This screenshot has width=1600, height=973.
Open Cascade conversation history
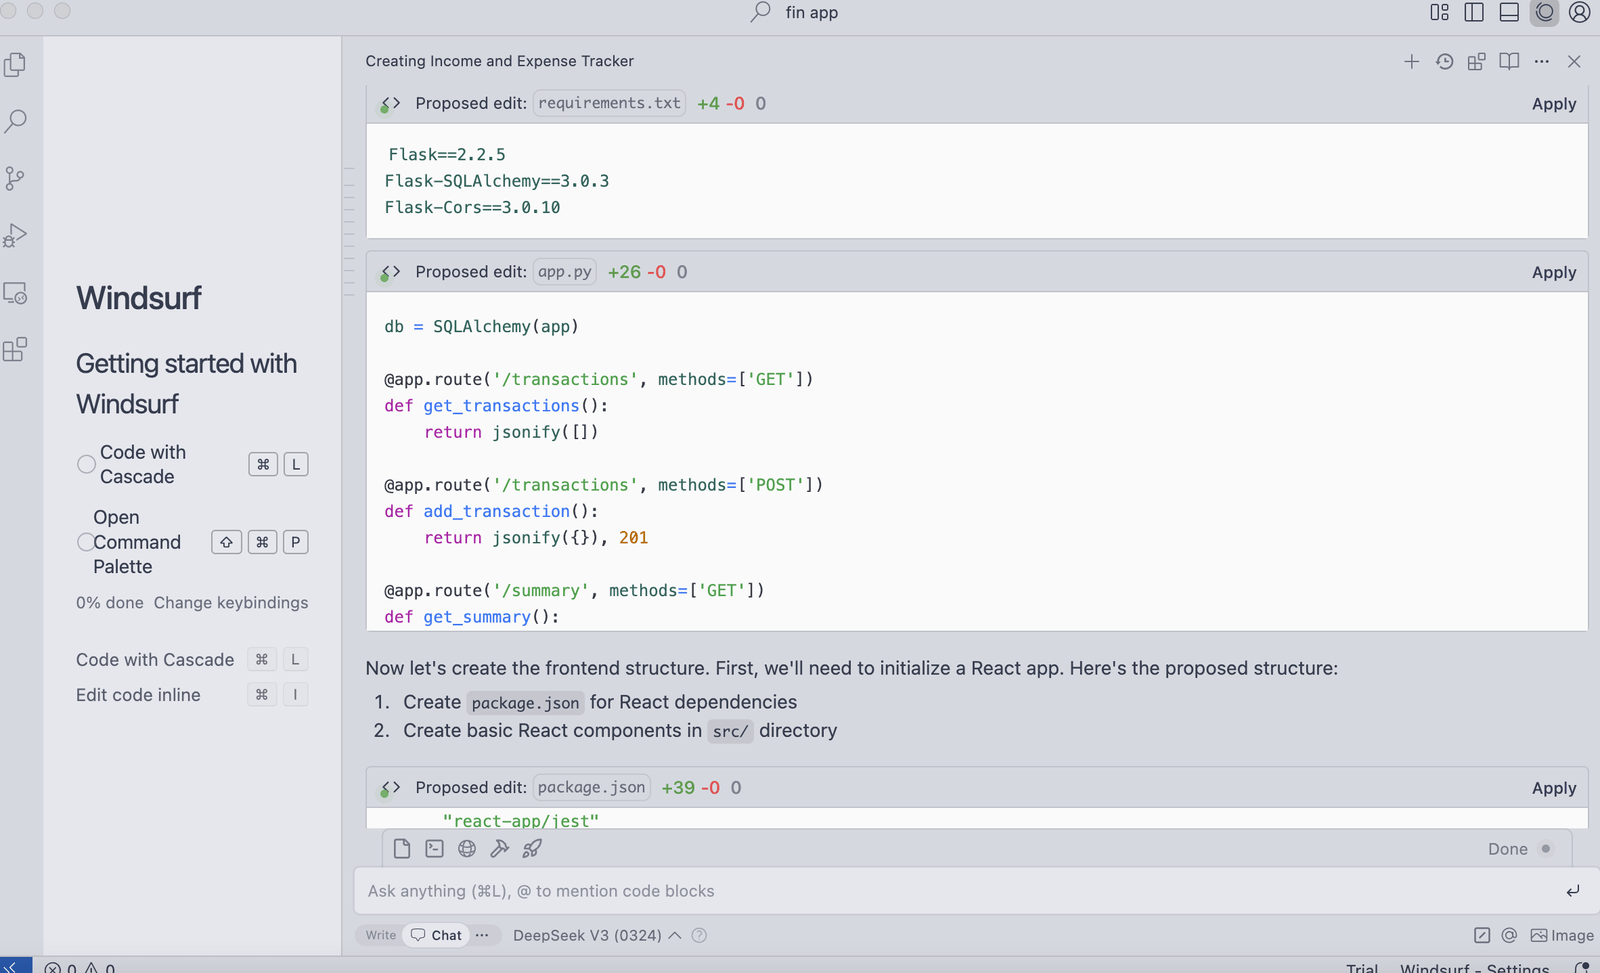[x=1444, y=62]
